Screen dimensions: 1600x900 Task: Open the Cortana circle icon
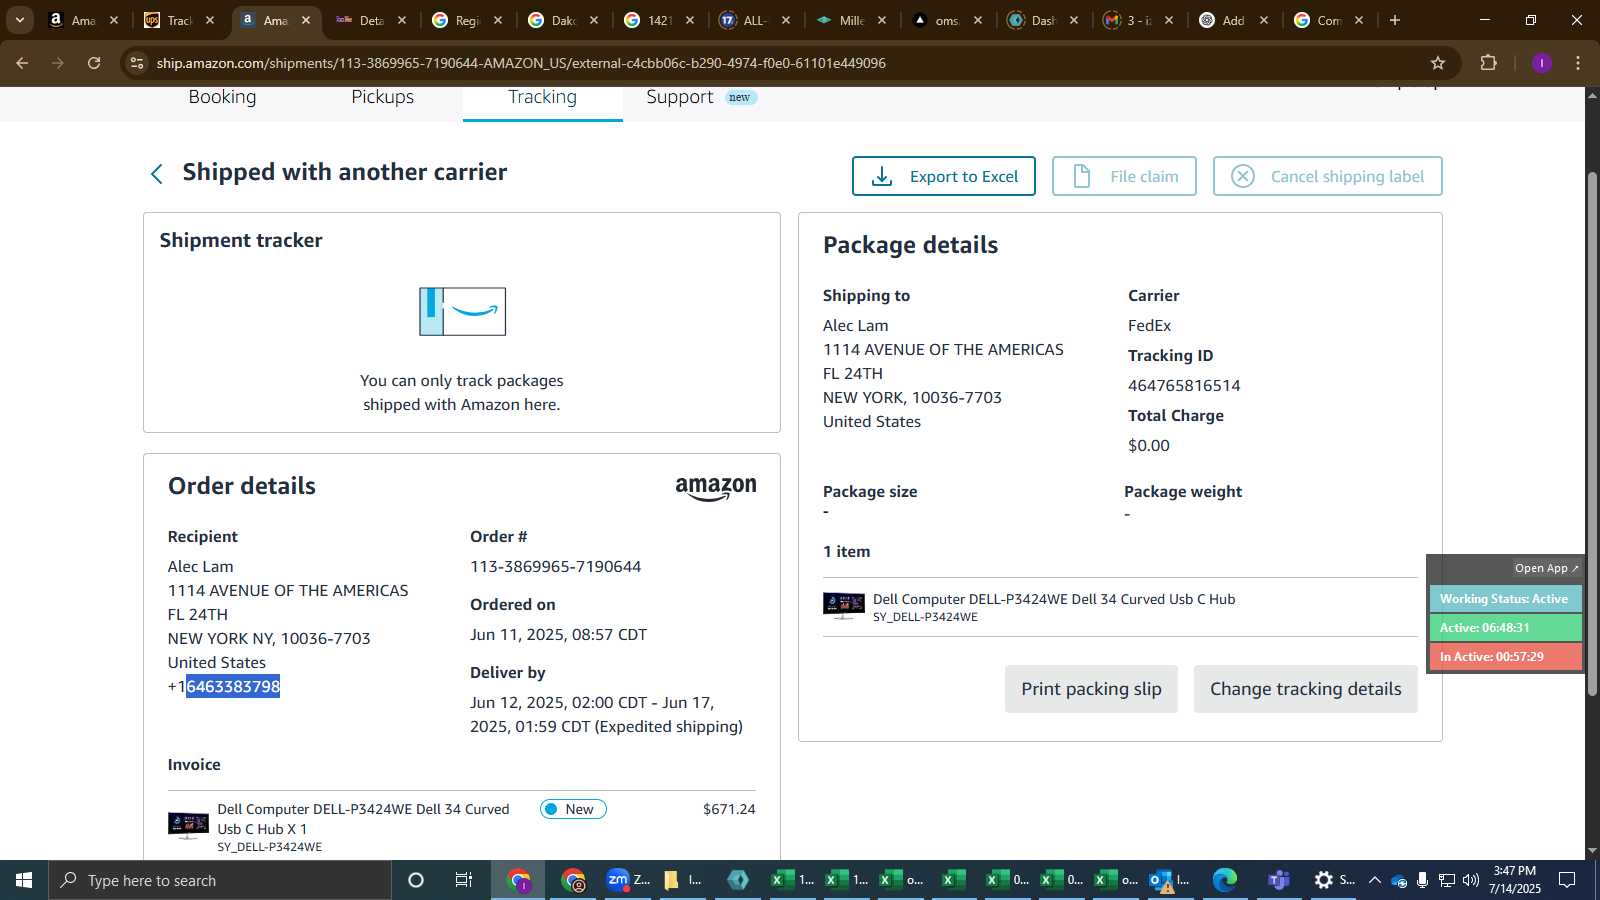pyautogui.click(x=416, y=880)
